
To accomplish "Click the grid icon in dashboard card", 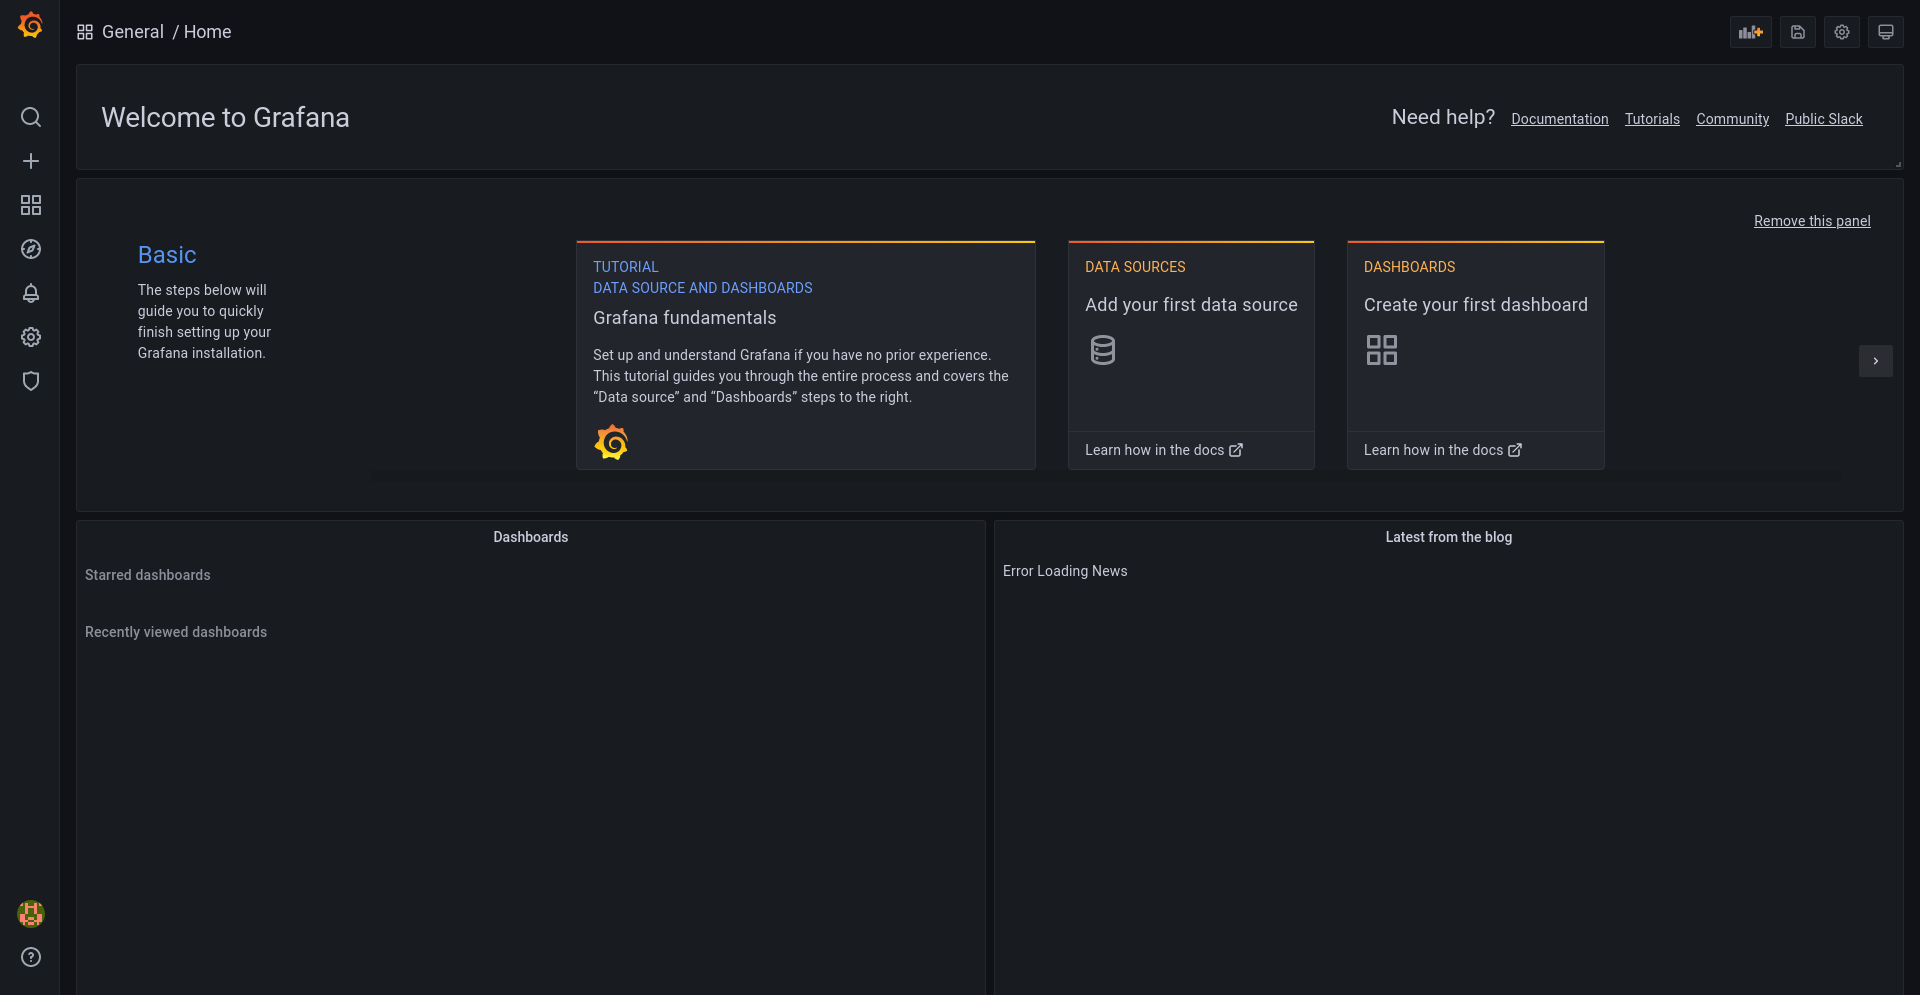I will tap(1381, 350).
